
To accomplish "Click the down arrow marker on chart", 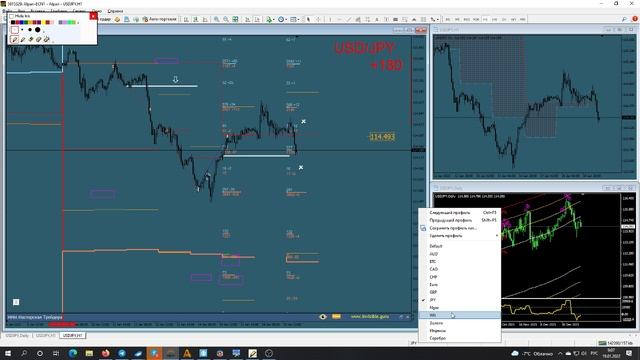I will coord(176,80).
